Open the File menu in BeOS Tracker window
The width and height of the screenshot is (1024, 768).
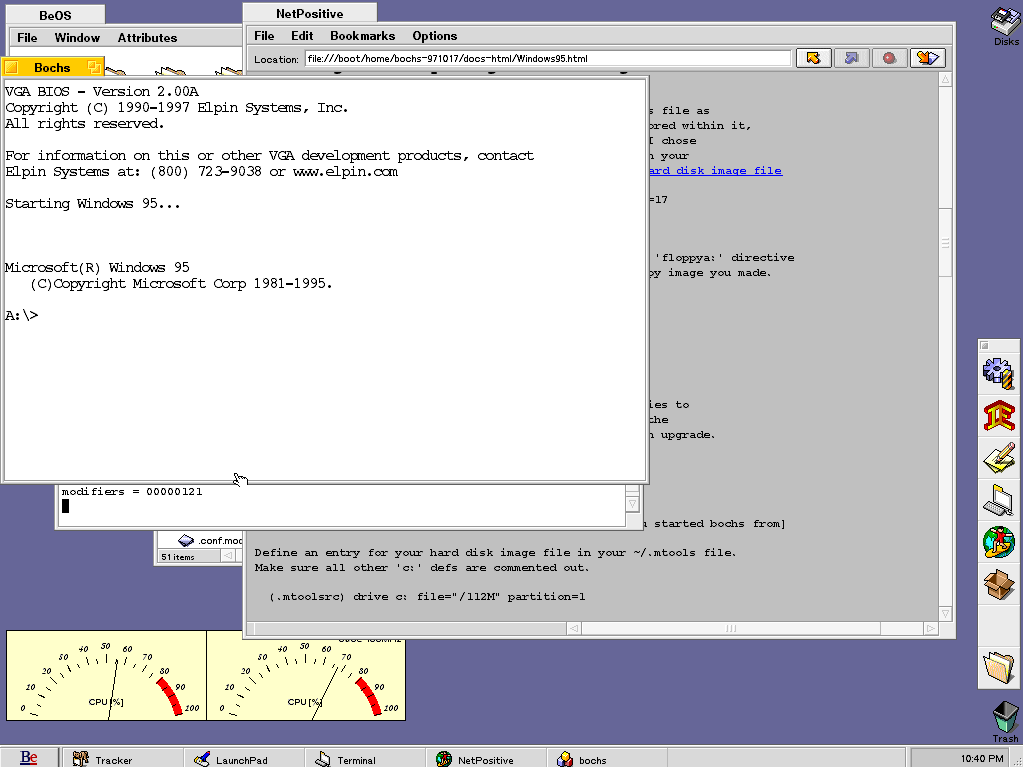27,38
